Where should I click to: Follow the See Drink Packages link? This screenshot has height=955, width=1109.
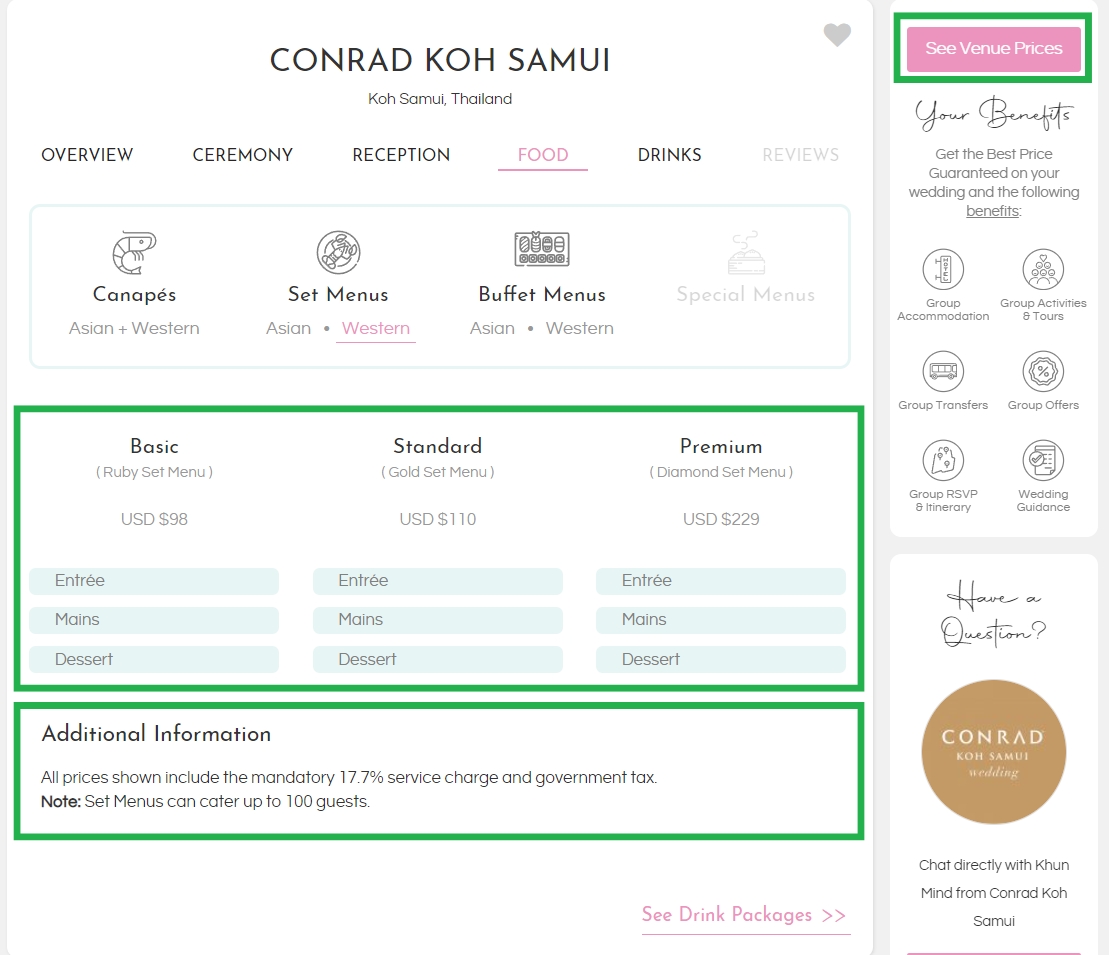(745, 915)
